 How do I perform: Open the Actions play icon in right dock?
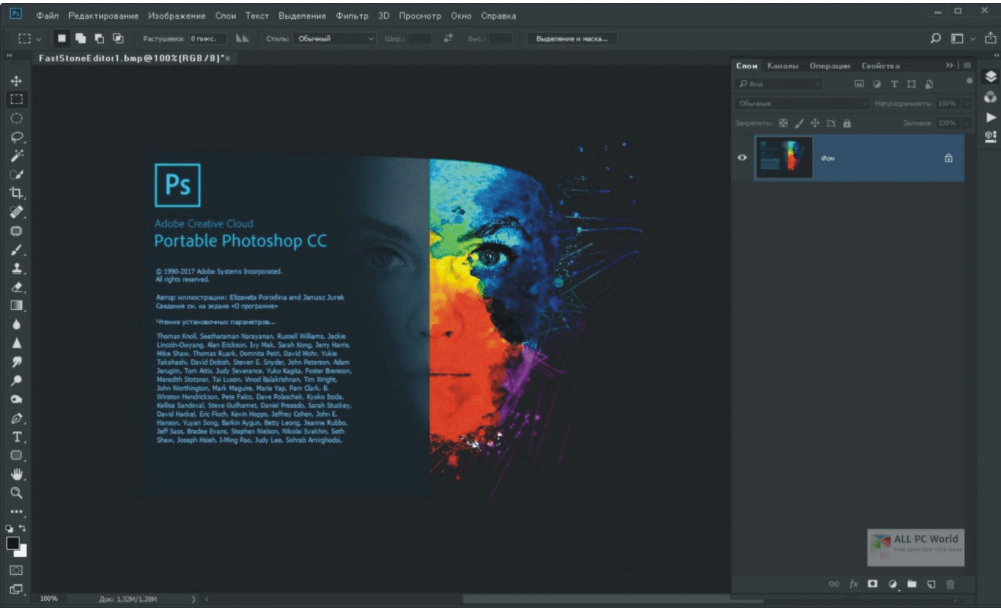point(990,117)
